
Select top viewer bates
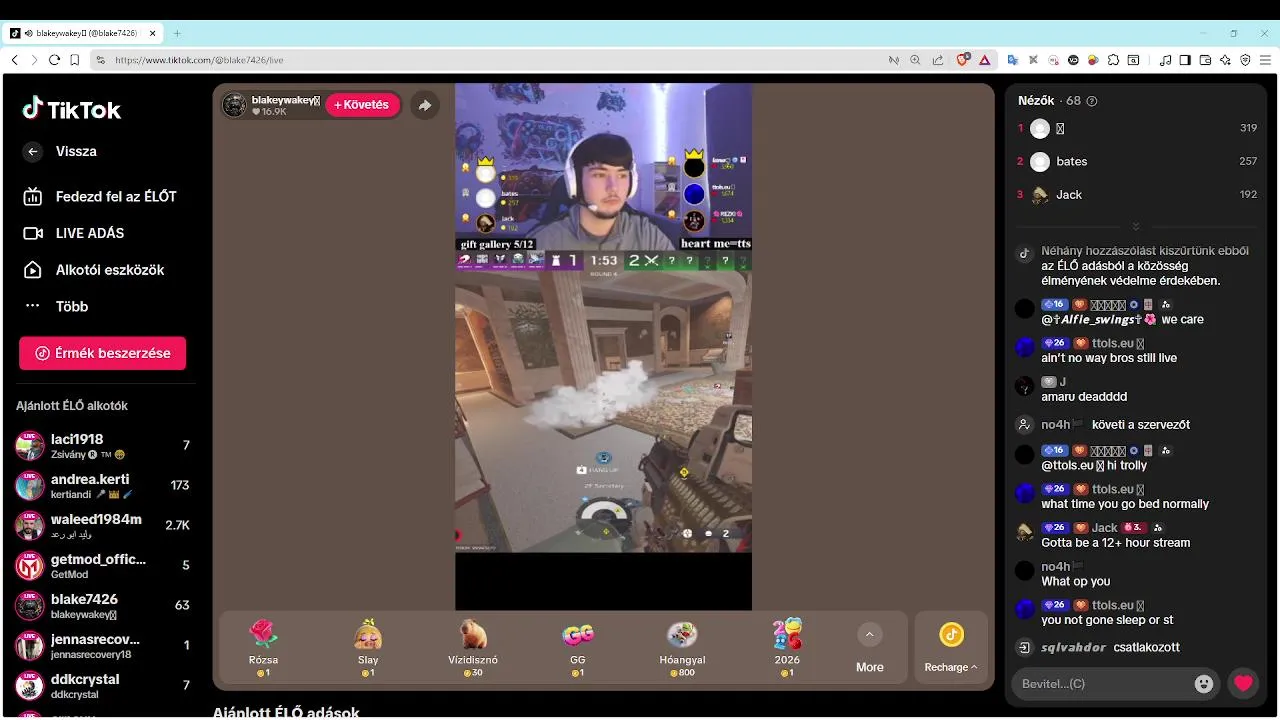point(1137,161)
